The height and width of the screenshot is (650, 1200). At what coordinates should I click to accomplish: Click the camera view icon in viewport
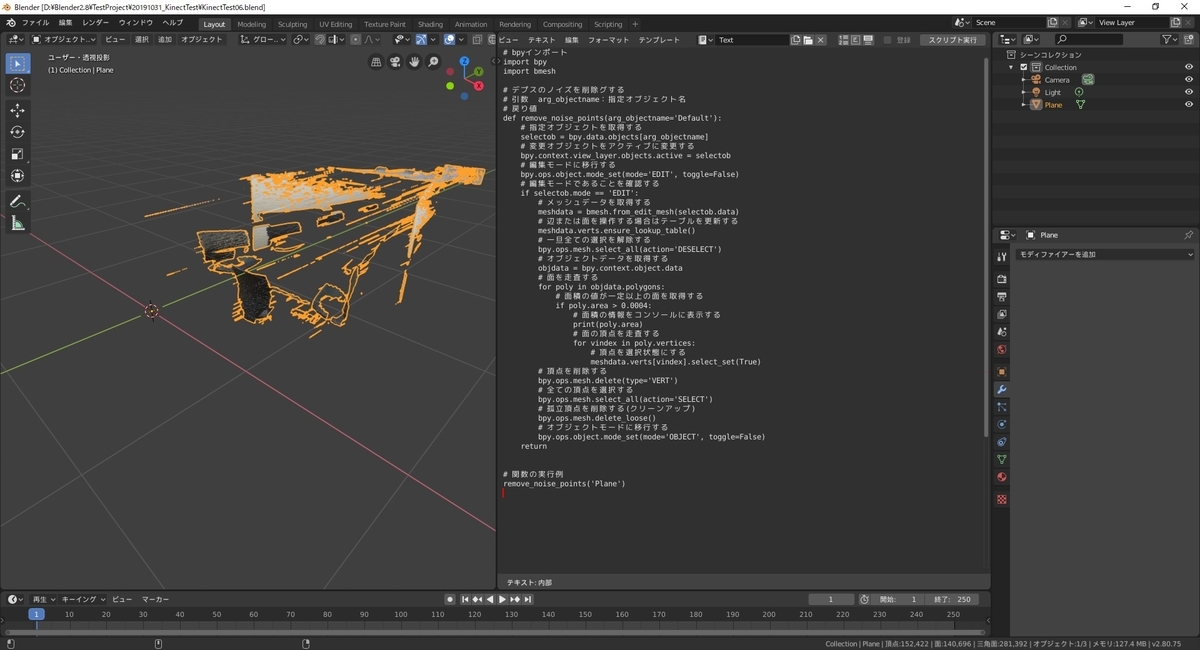395,62
